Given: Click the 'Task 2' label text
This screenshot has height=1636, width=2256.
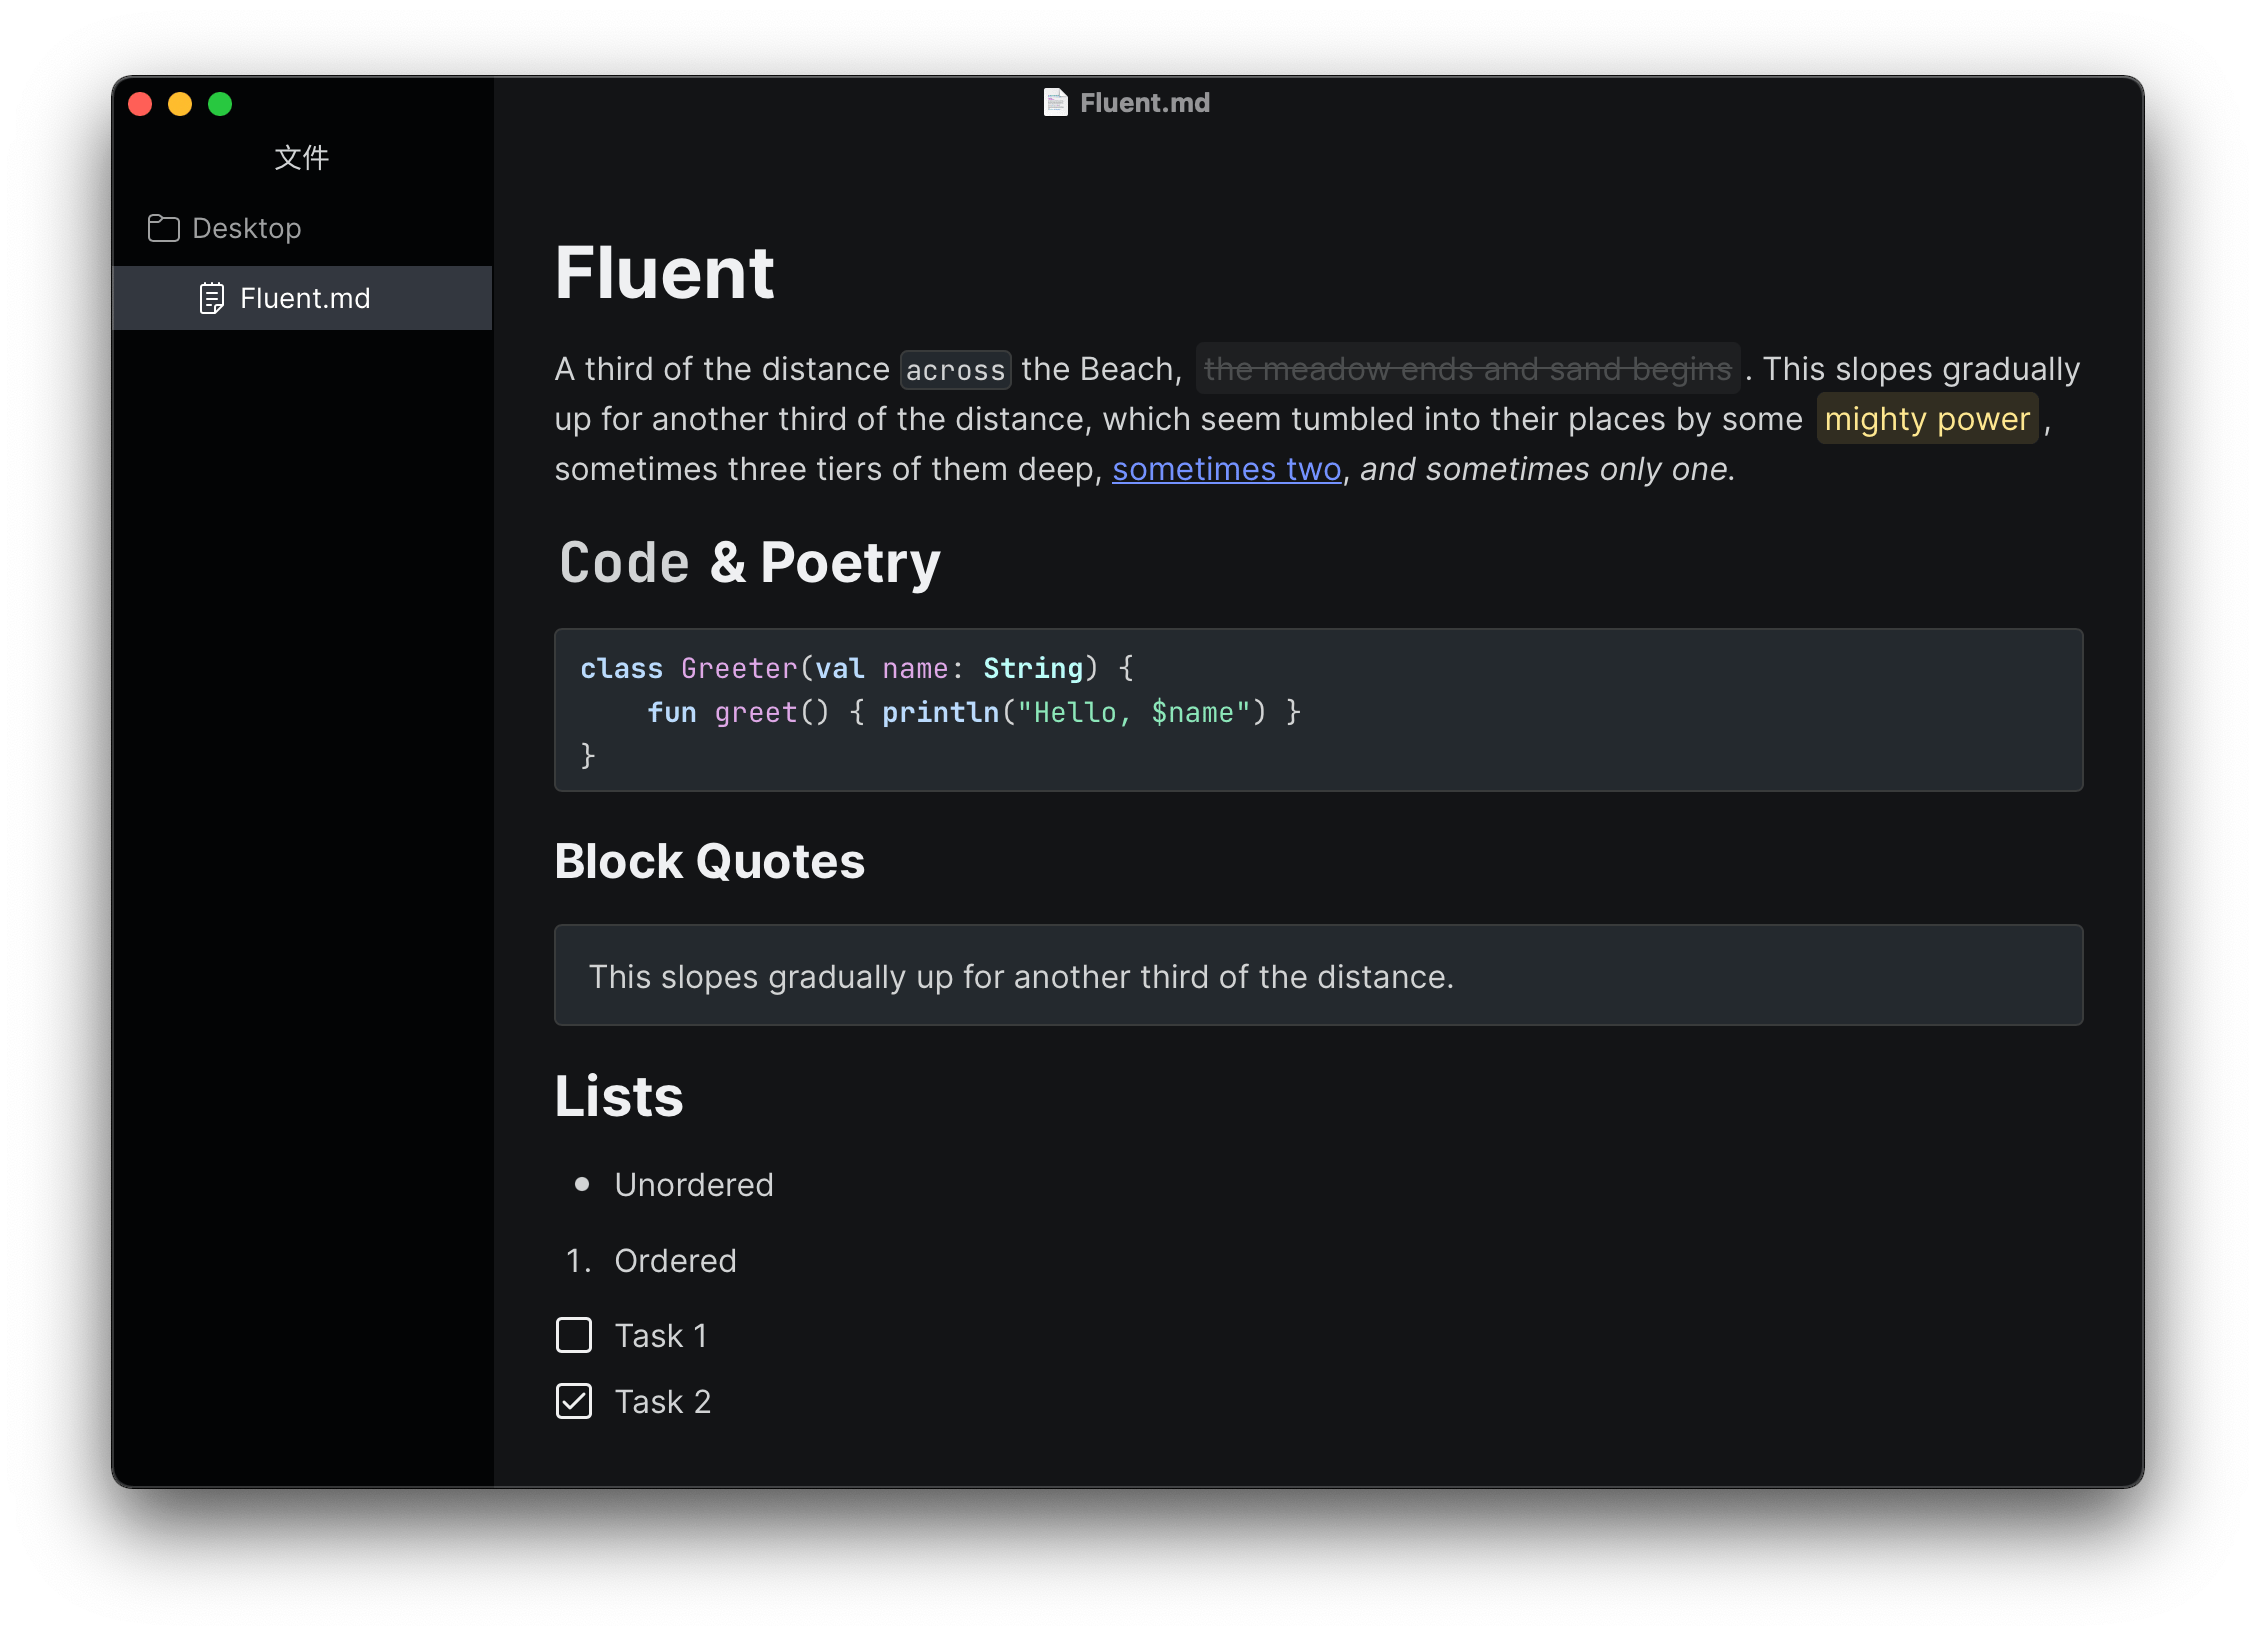Looking at the screenshot, I should (x=662, y=1402).
